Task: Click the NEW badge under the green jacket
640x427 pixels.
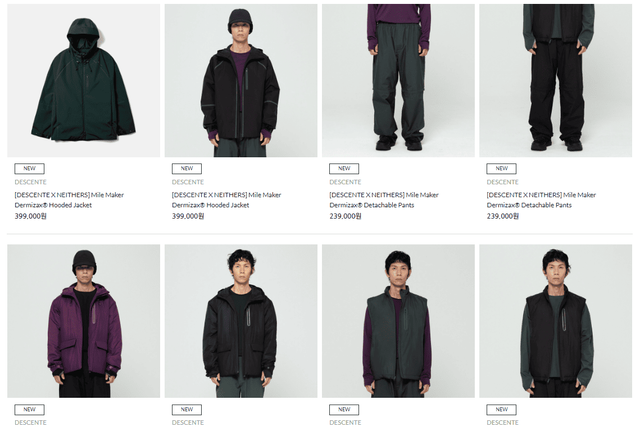Action: click(x=29, y=169)
